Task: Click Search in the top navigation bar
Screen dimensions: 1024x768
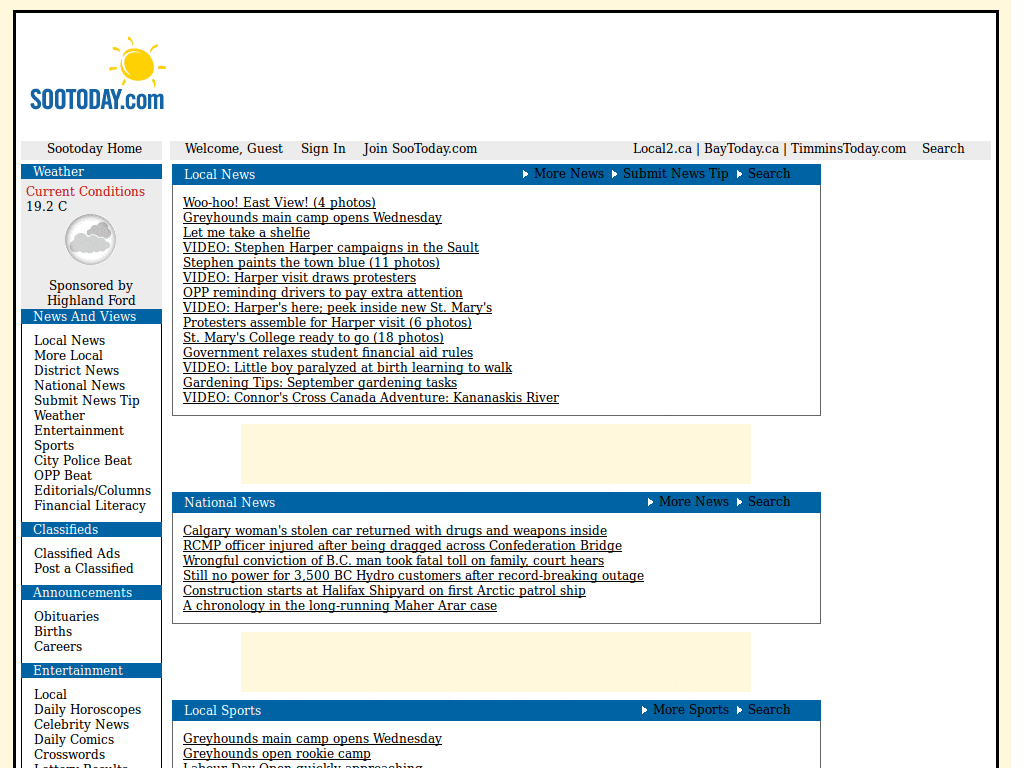Action: click(x=943, y=149)
